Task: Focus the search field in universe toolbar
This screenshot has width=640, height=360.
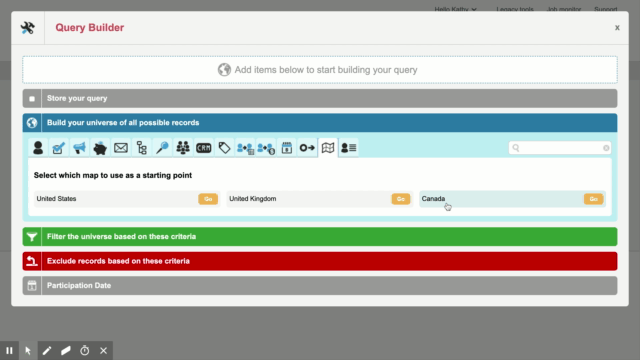Action: click(560, 148)
